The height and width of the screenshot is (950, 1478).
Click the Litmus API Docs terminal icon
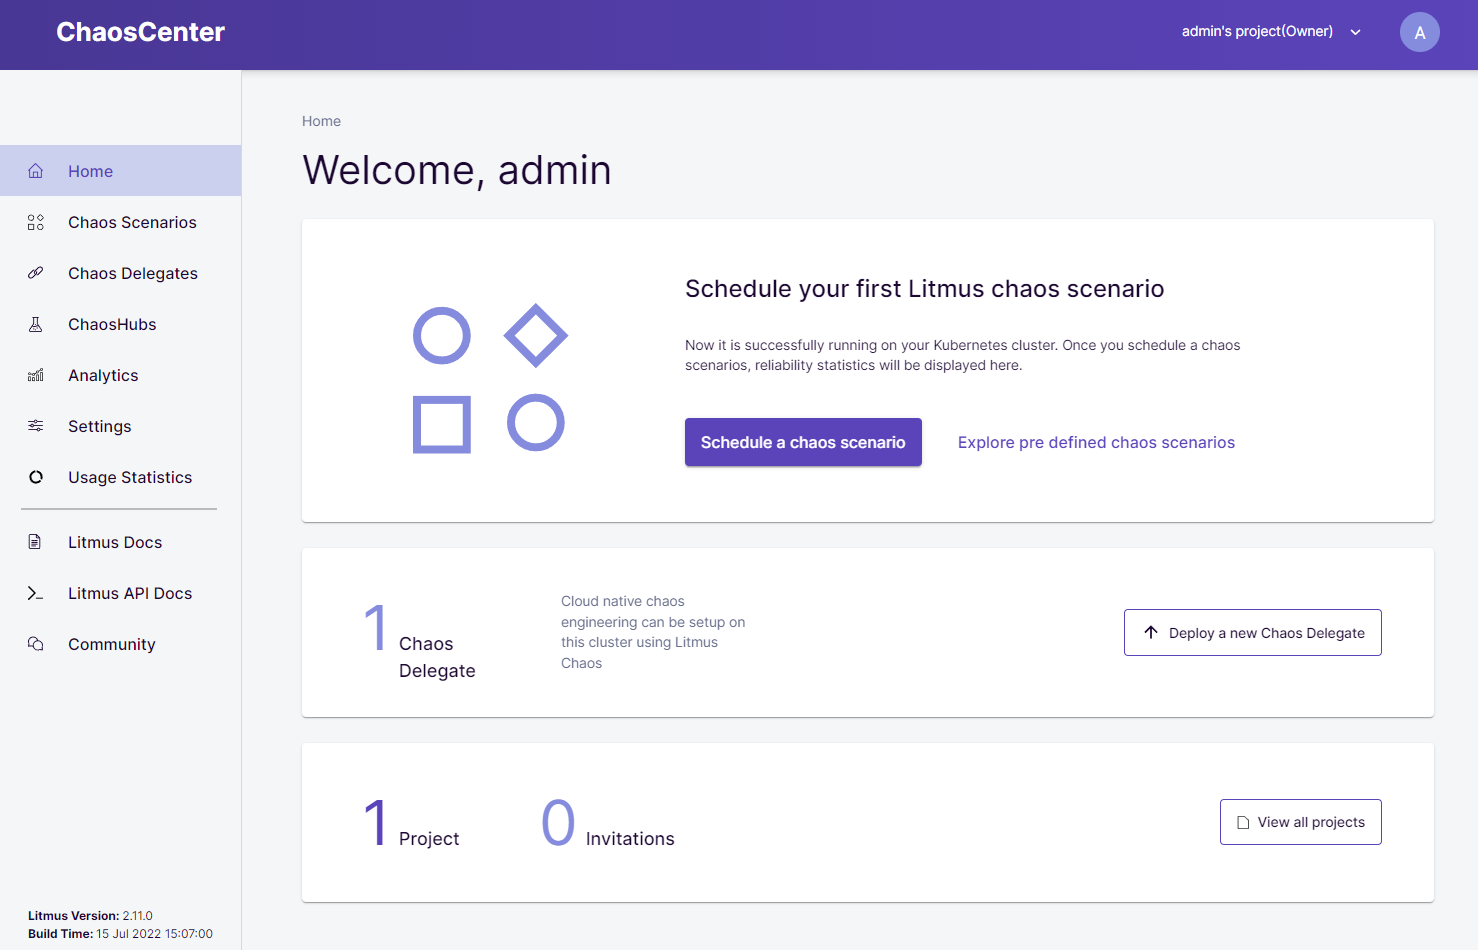click(35, 593)
